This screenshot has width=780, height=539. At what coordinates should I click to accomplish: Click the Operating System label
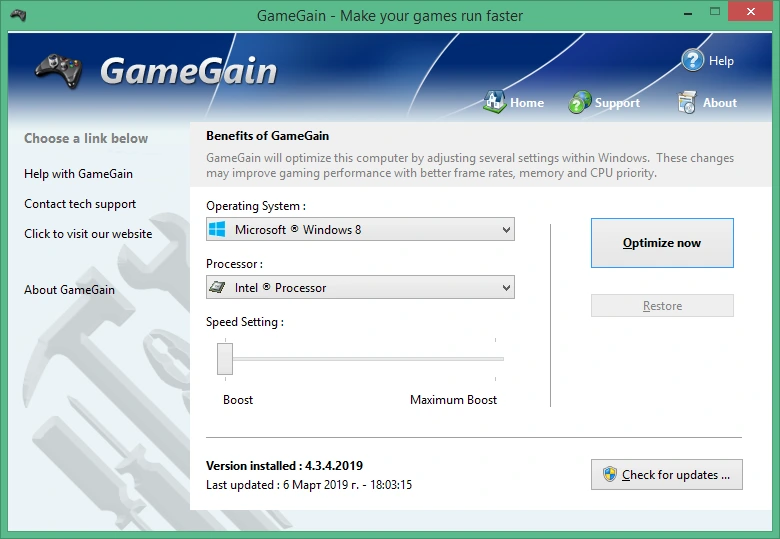click(x=256, y=206)
